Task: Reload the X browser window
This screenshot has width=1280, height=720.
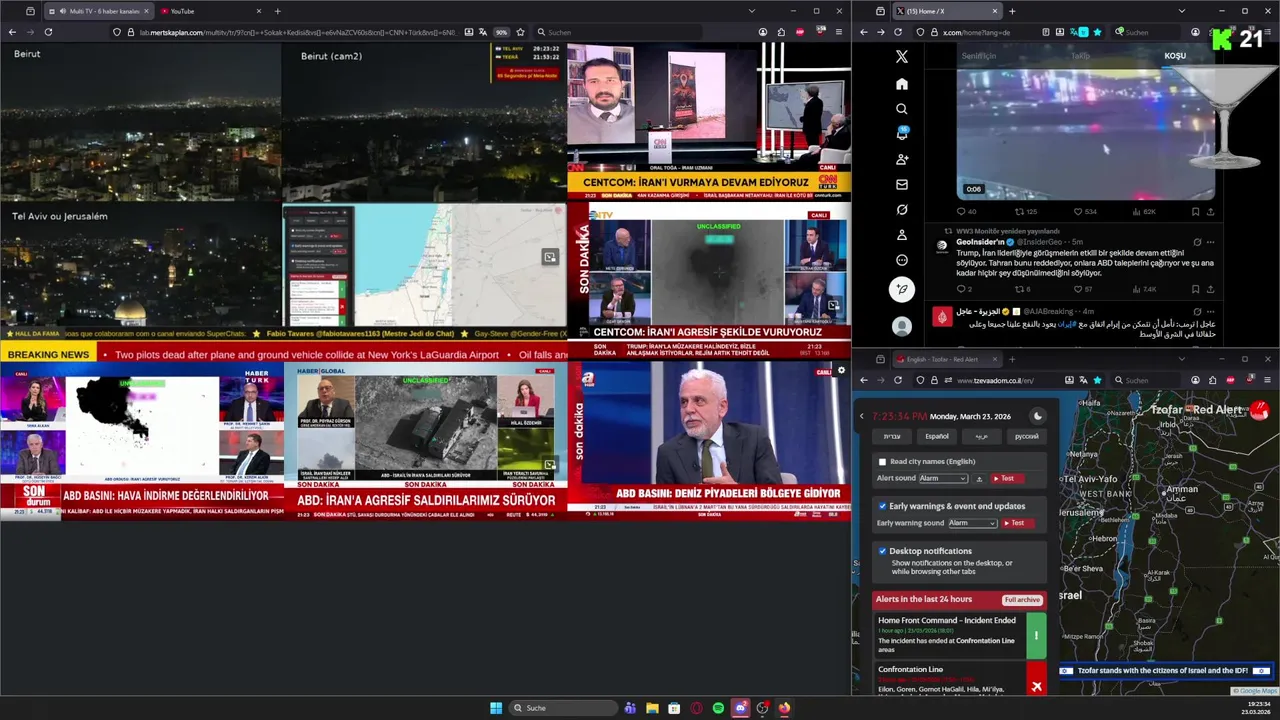Action: pos(898,32)
